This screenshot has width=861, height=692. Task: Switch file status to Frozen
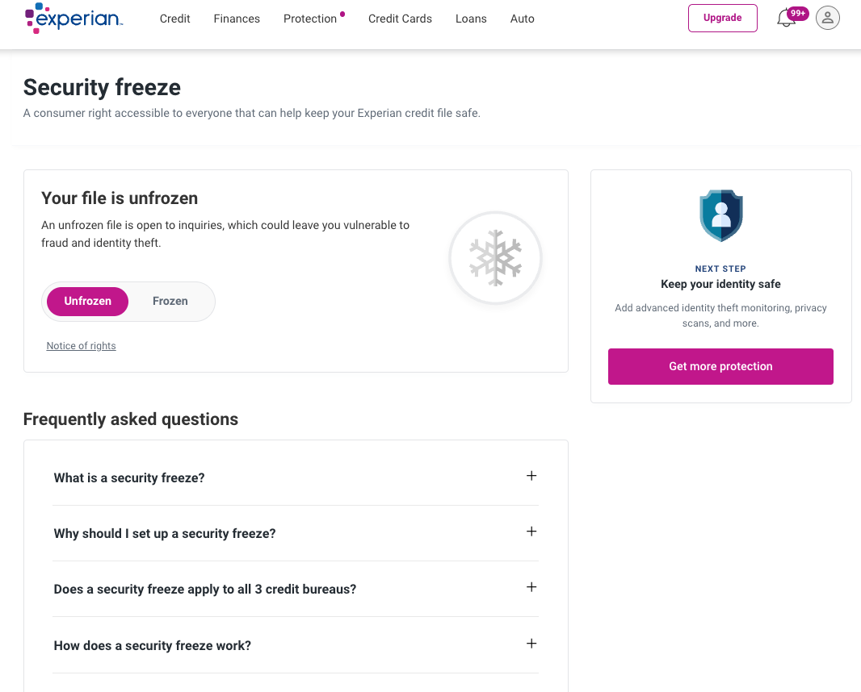click(x=170, y=301)
